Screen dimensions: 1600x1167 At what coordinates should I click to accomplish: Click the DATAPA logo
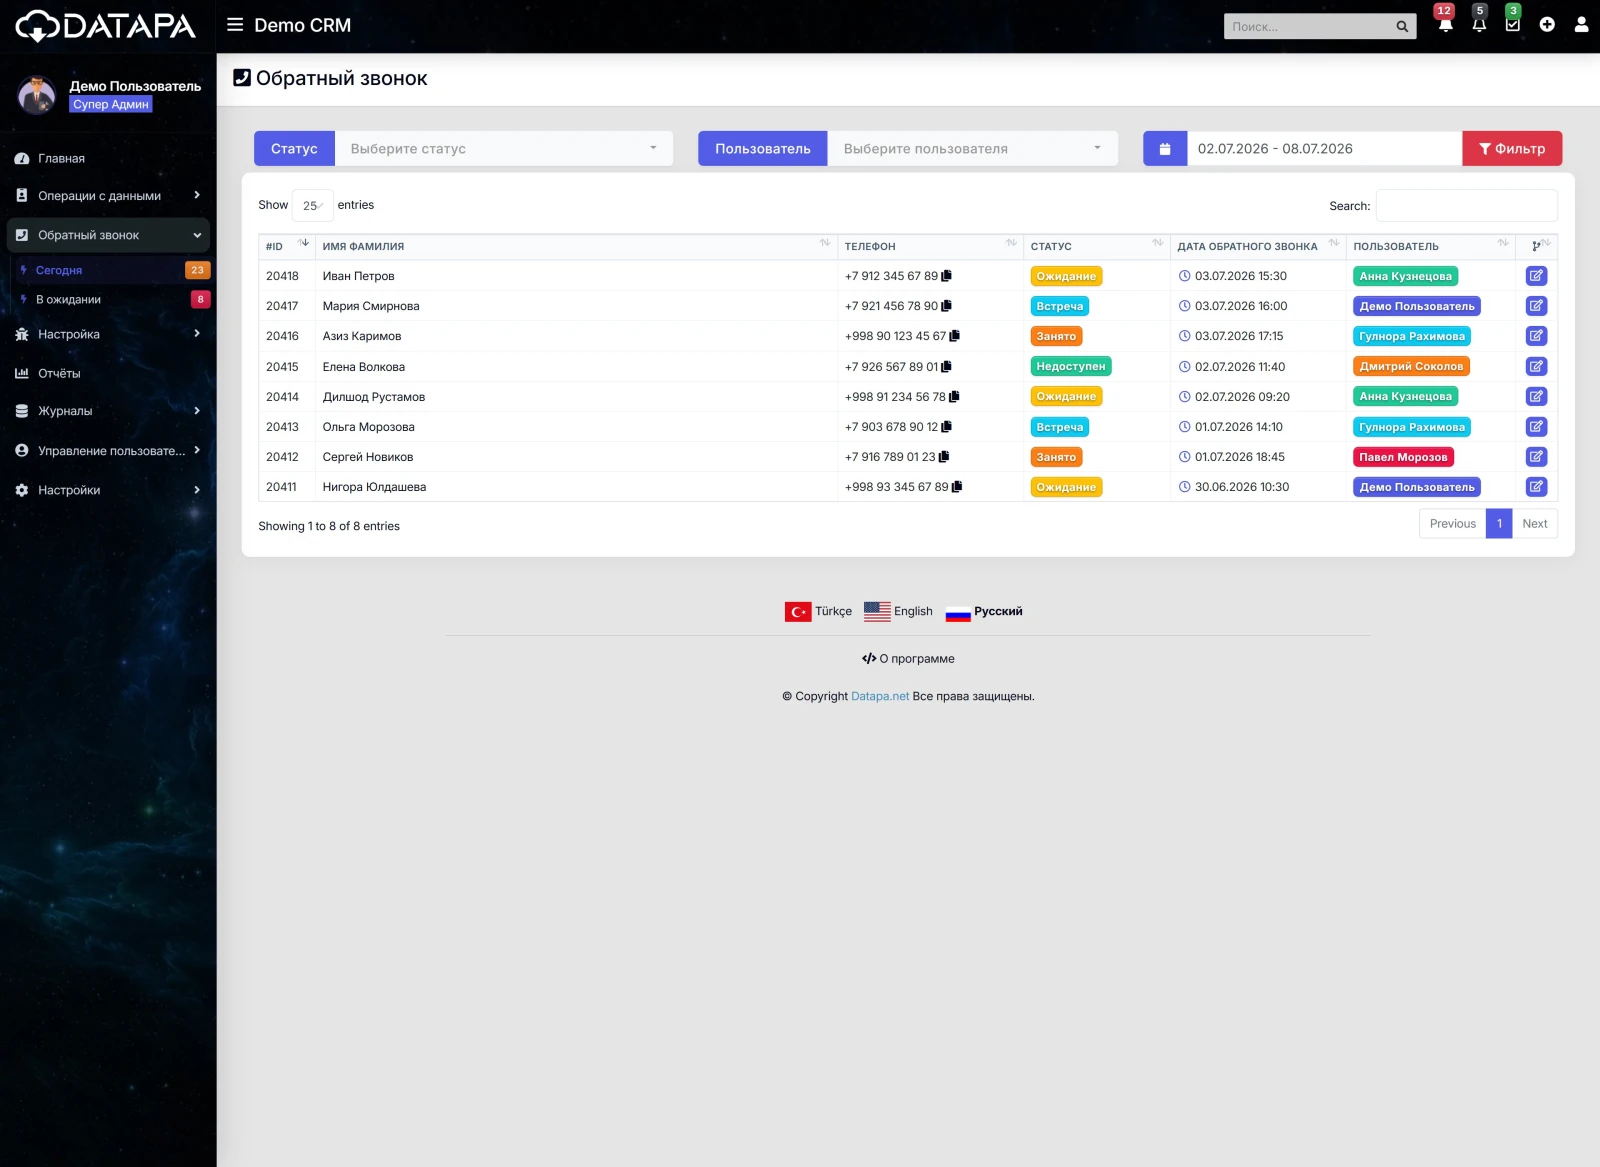point(106,26)
